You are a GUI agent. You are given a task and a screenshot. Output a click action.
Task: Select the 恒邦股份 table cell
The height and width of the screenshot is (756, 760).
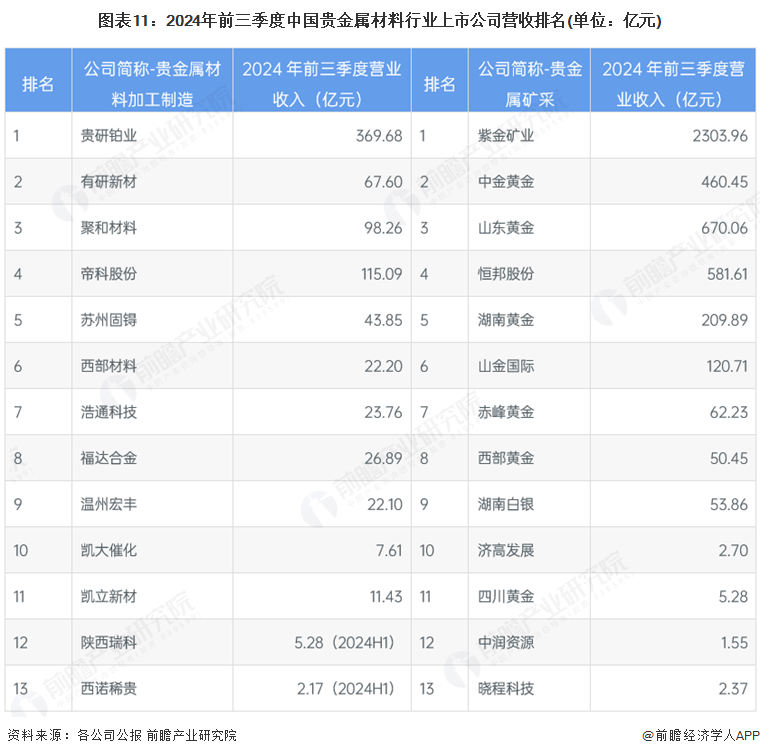(x=506, y=274)
